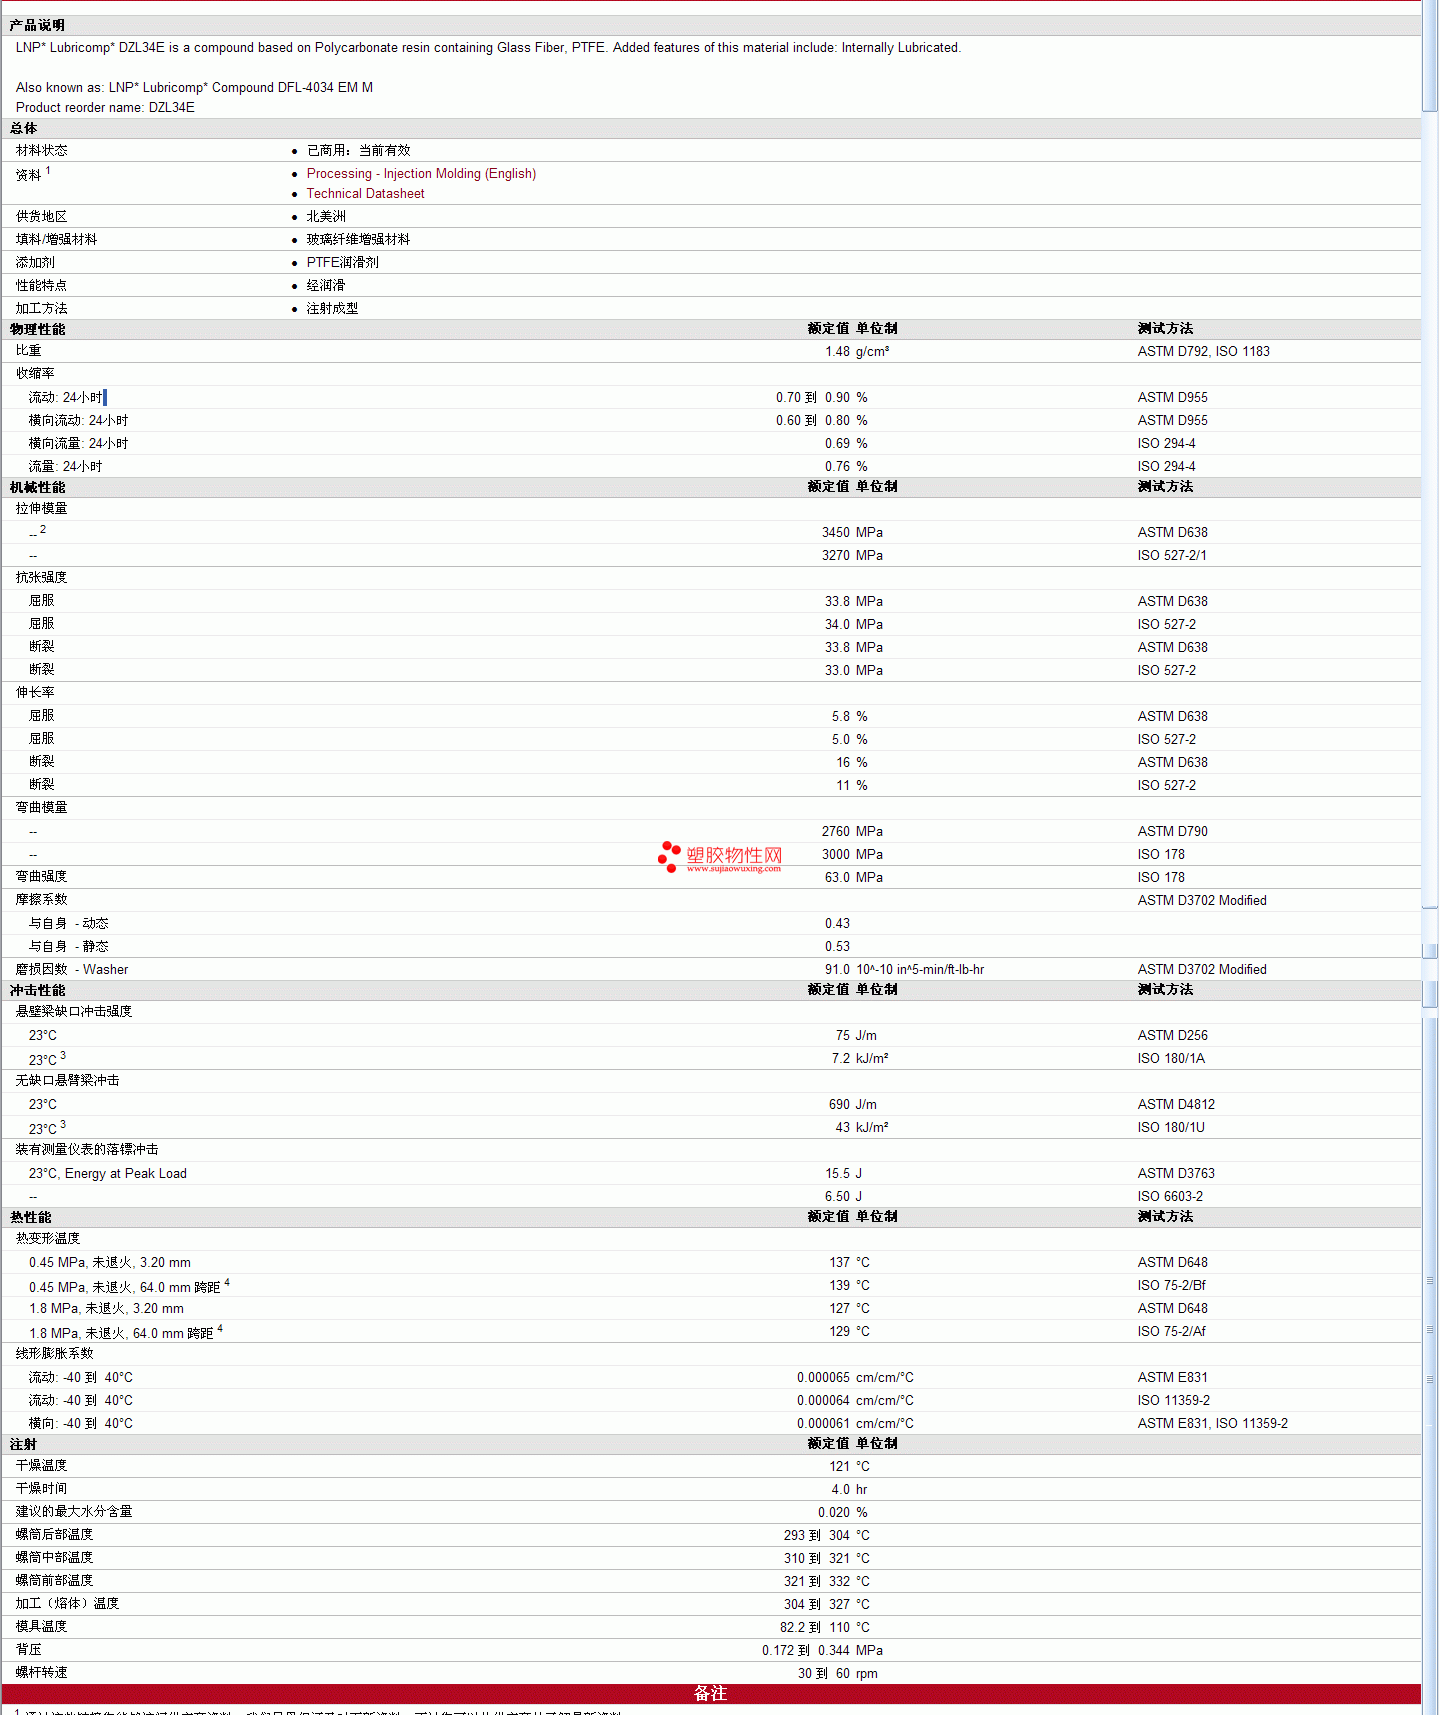This screenshot has height=1715, width=1440.
Task: Select the 15.5 J dart impact value
Action: pos(844,1174)
